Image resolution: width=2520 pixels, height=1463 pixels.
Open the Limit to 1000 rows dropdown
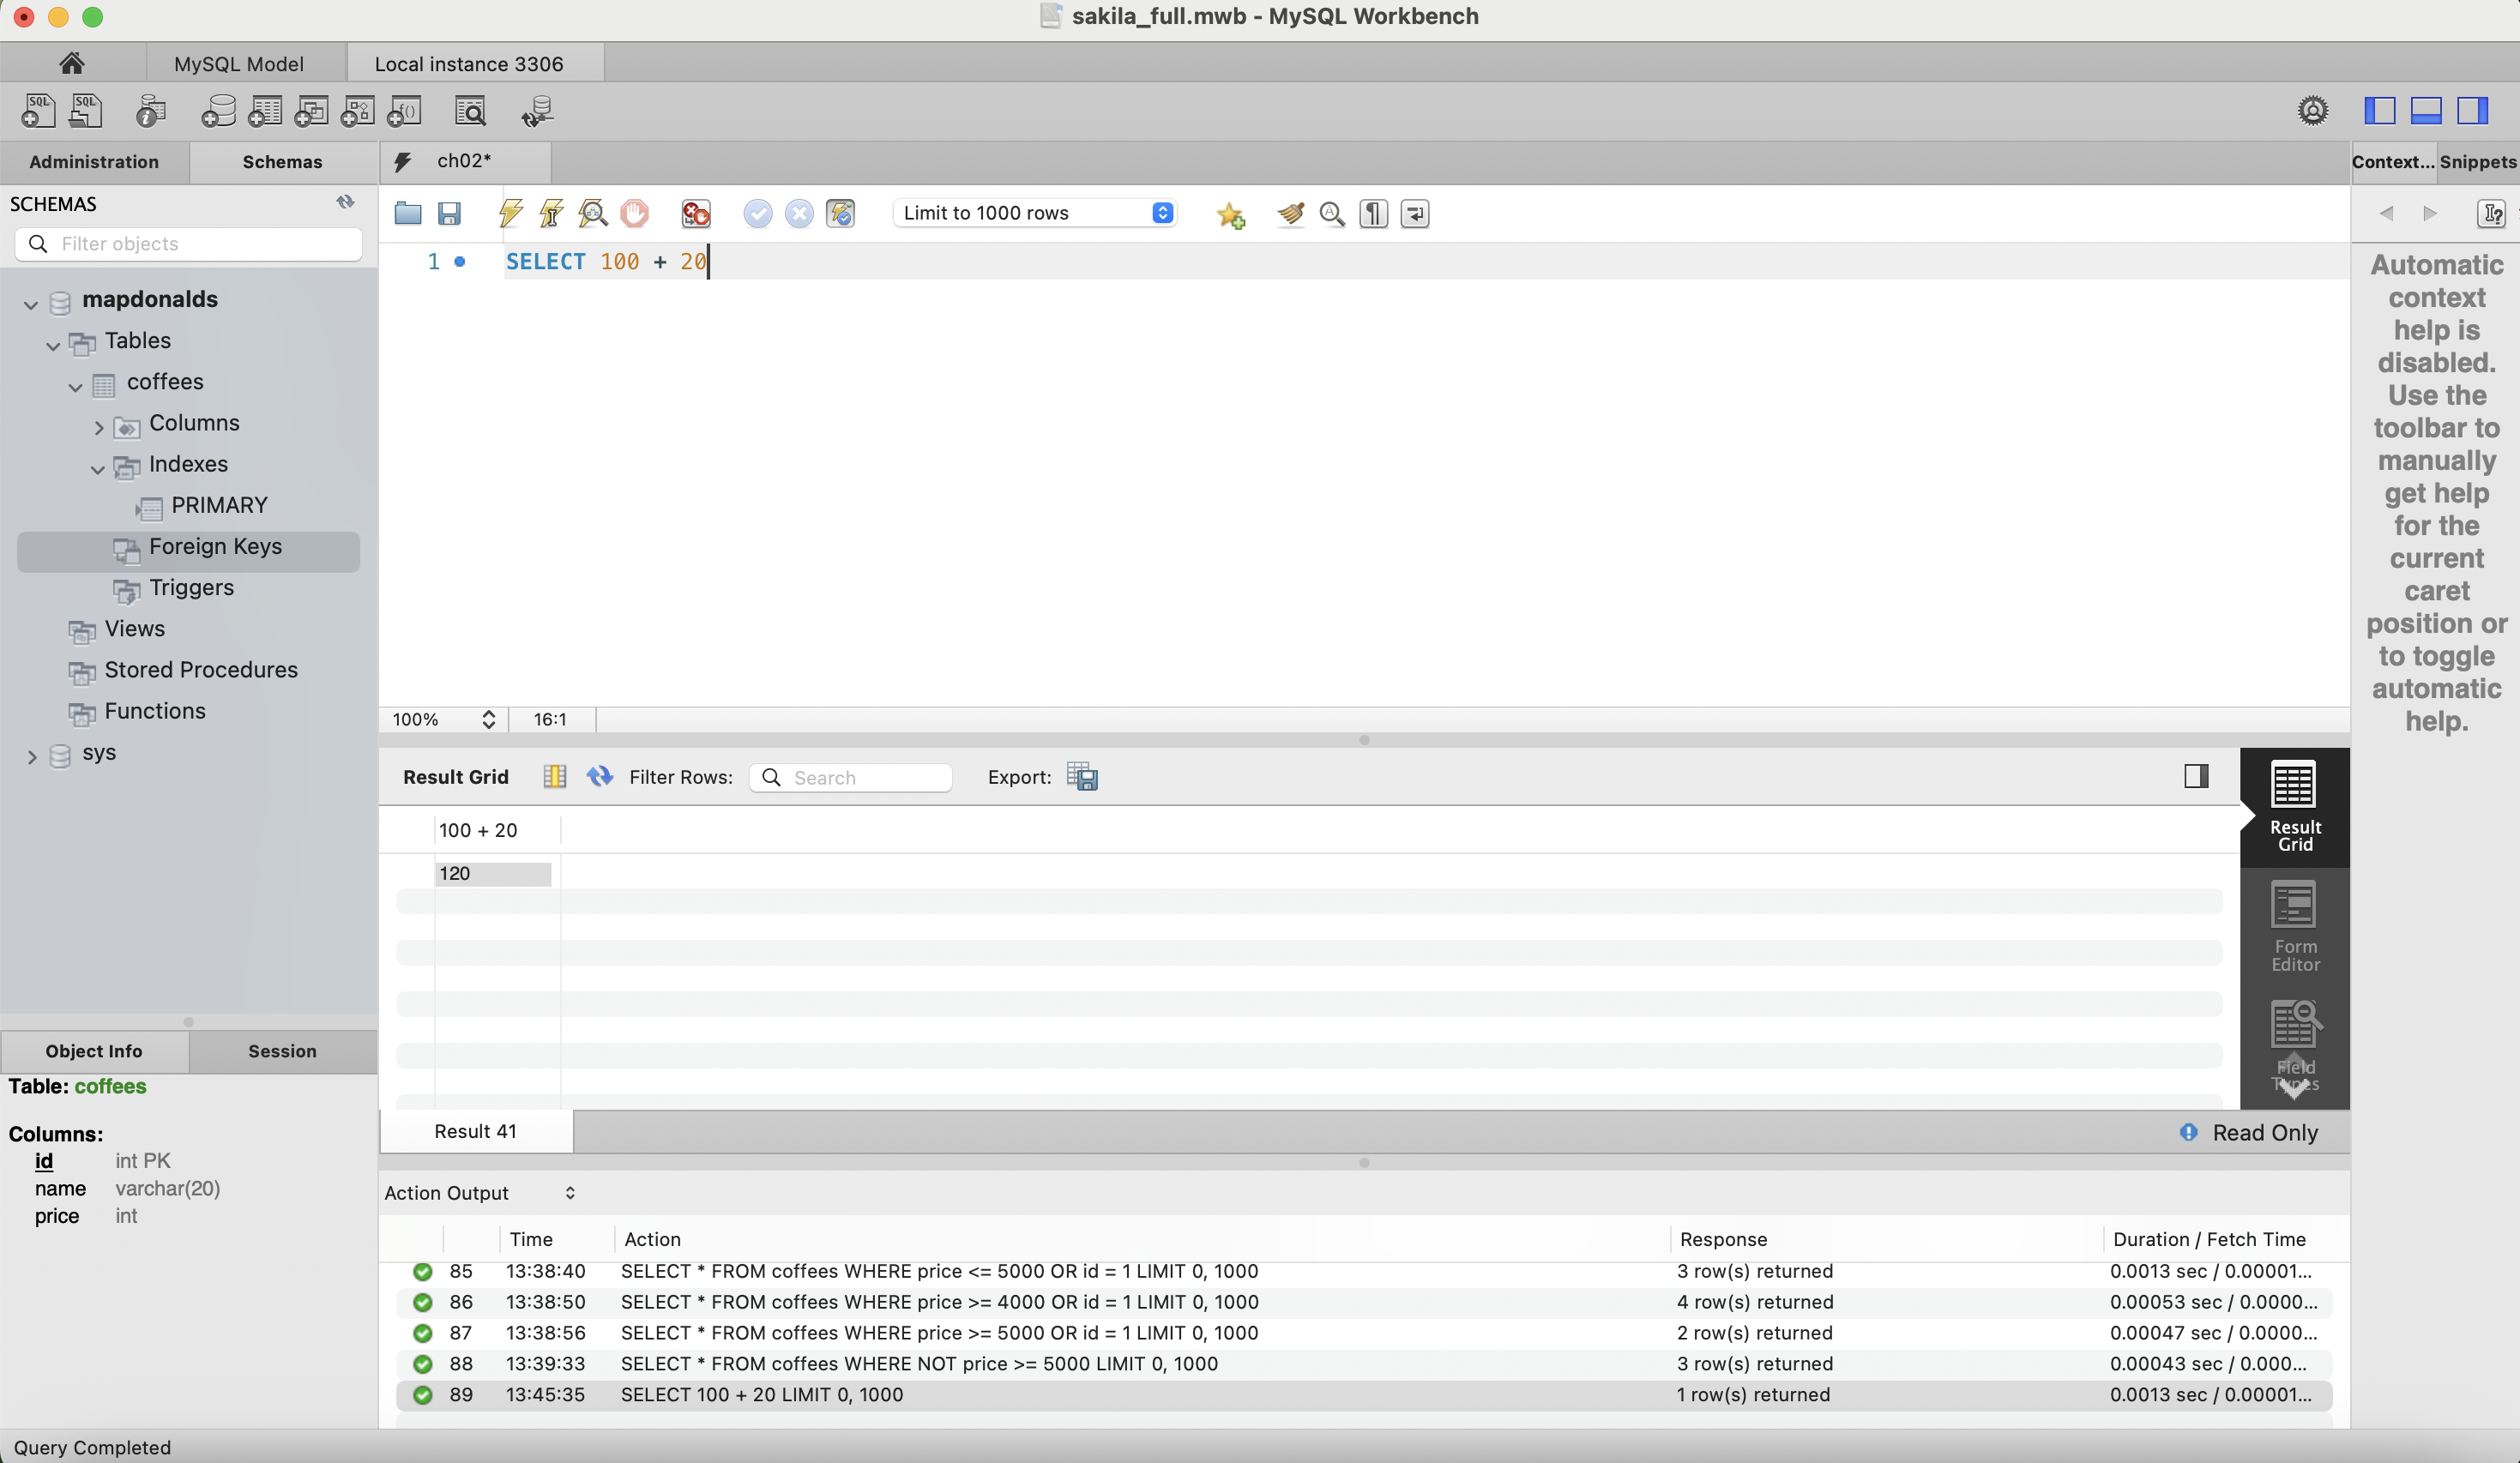click(1036, 213)
